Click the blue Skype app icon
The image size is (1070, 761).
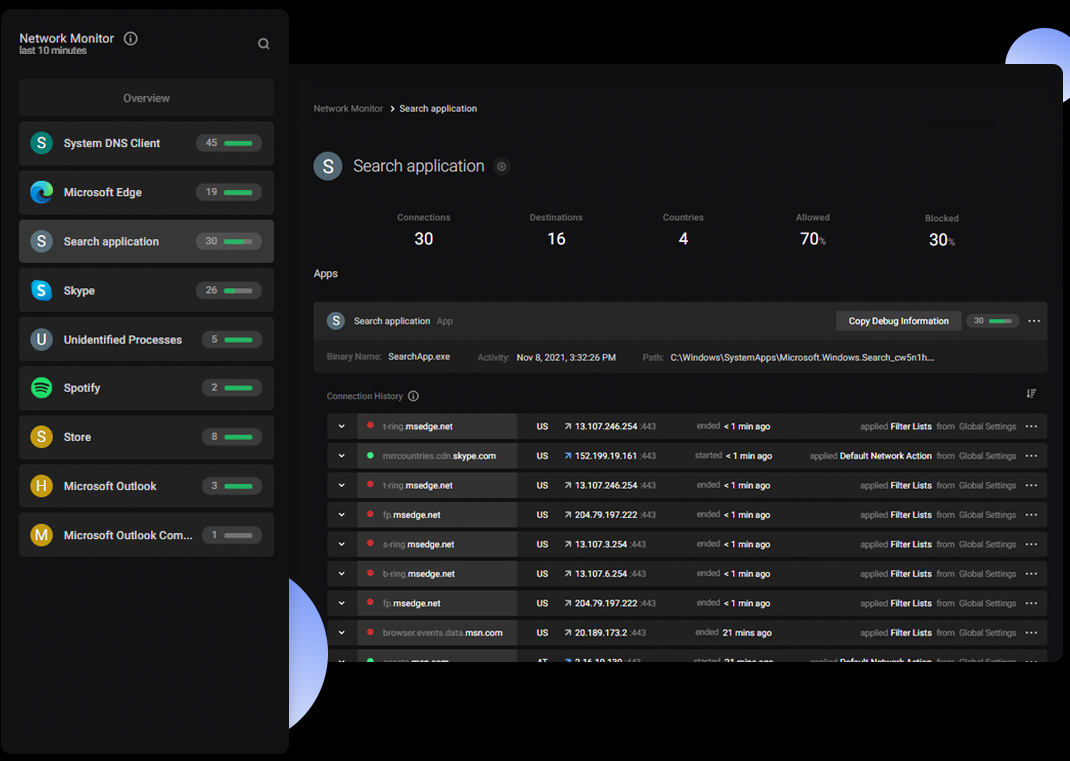click(42, 290)
